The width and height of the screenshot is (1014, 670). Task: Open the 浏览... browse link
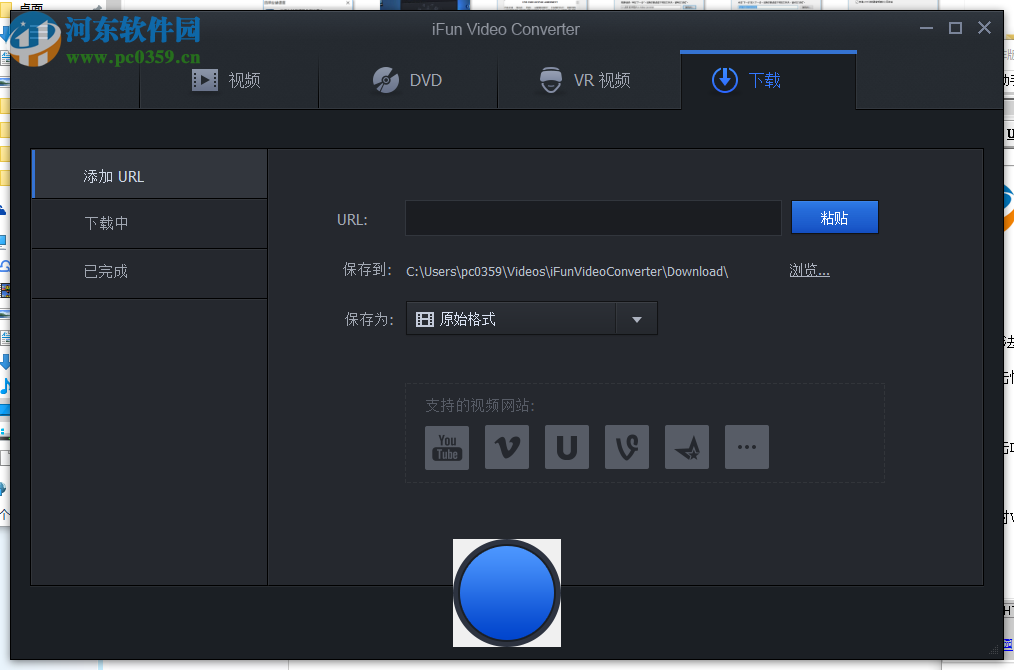pos(809,270)
